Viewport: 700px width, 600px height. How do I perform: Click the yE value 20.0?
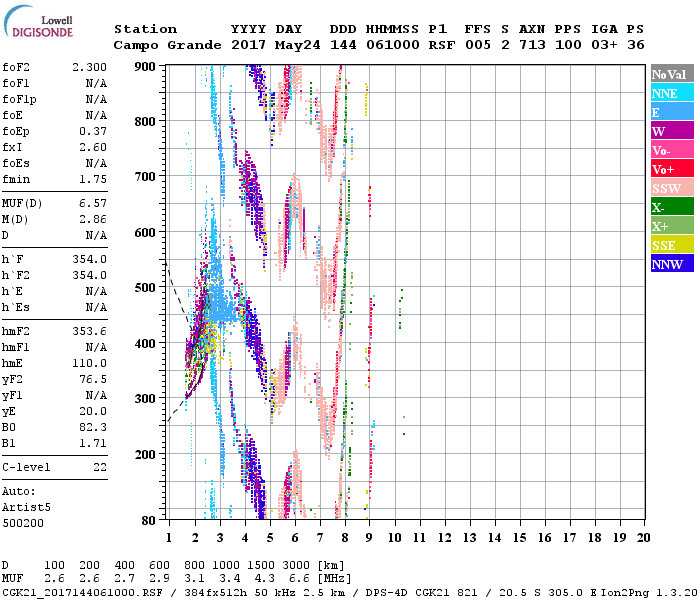pyautogui.click(x=93, y=411)
